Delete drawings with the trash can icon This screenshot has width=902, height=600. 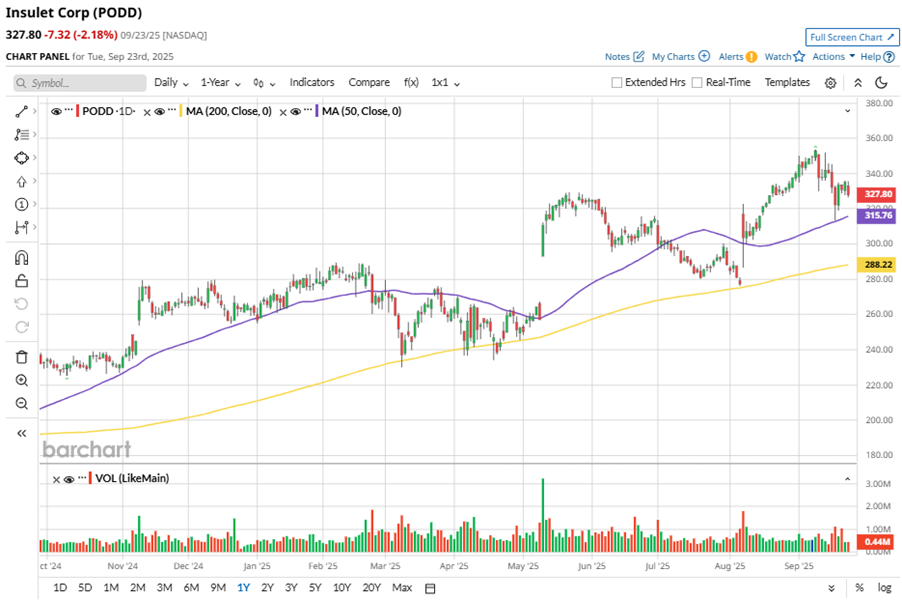pos(21,357)
